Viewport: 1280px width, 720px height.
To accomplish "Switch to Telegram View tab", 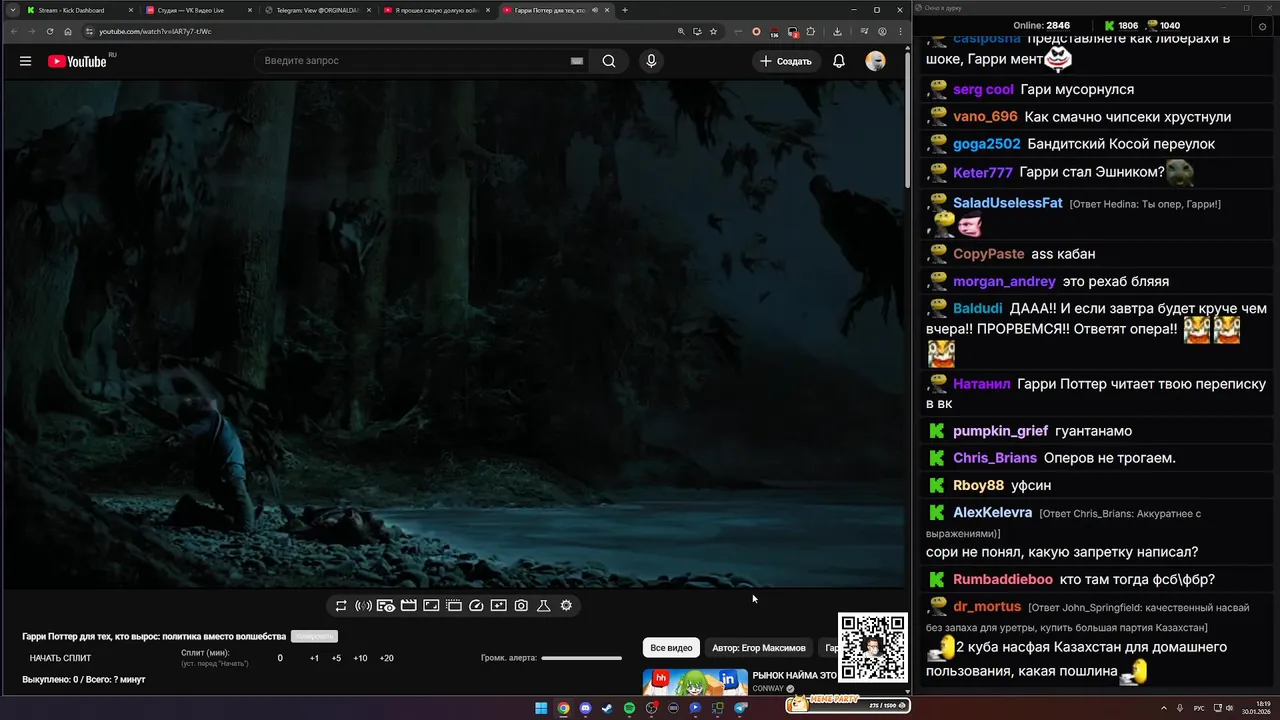I will 317,10.
